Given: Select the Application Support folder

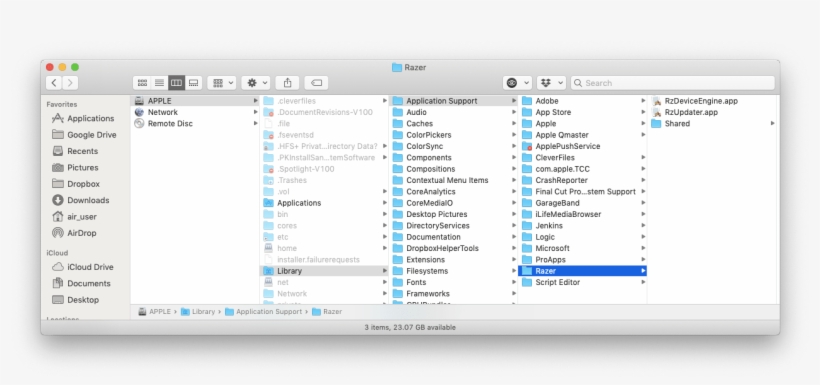Looking at the screenshot, I should point(454,101).
